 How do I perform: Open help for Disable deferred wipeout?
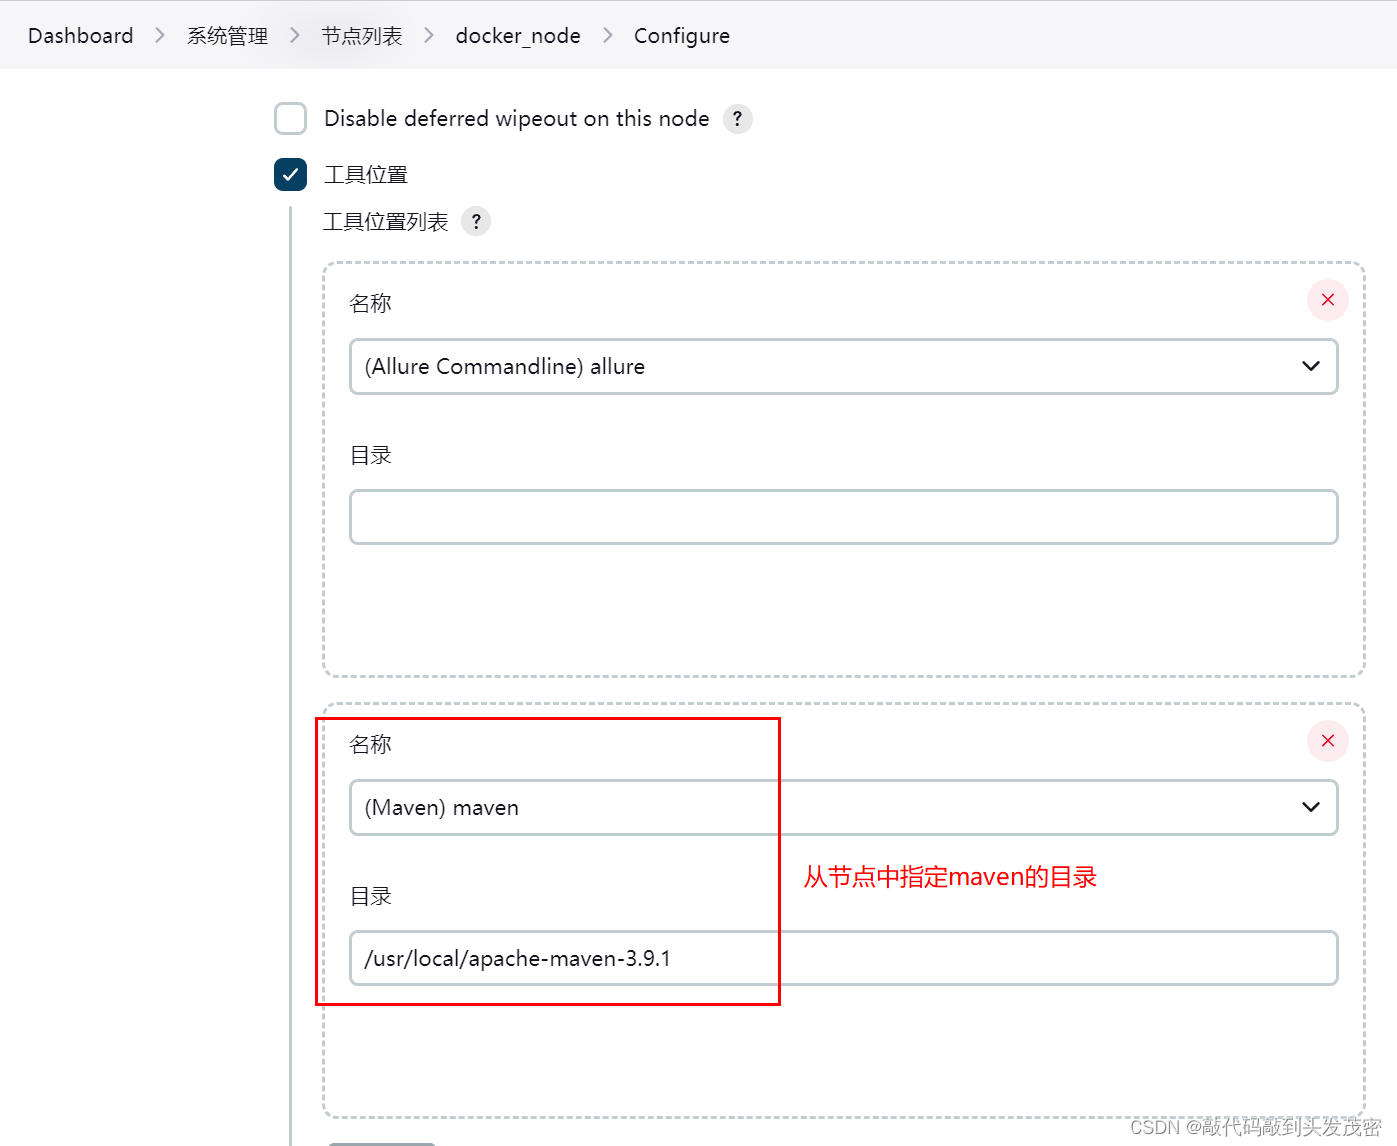coord(738,119)
